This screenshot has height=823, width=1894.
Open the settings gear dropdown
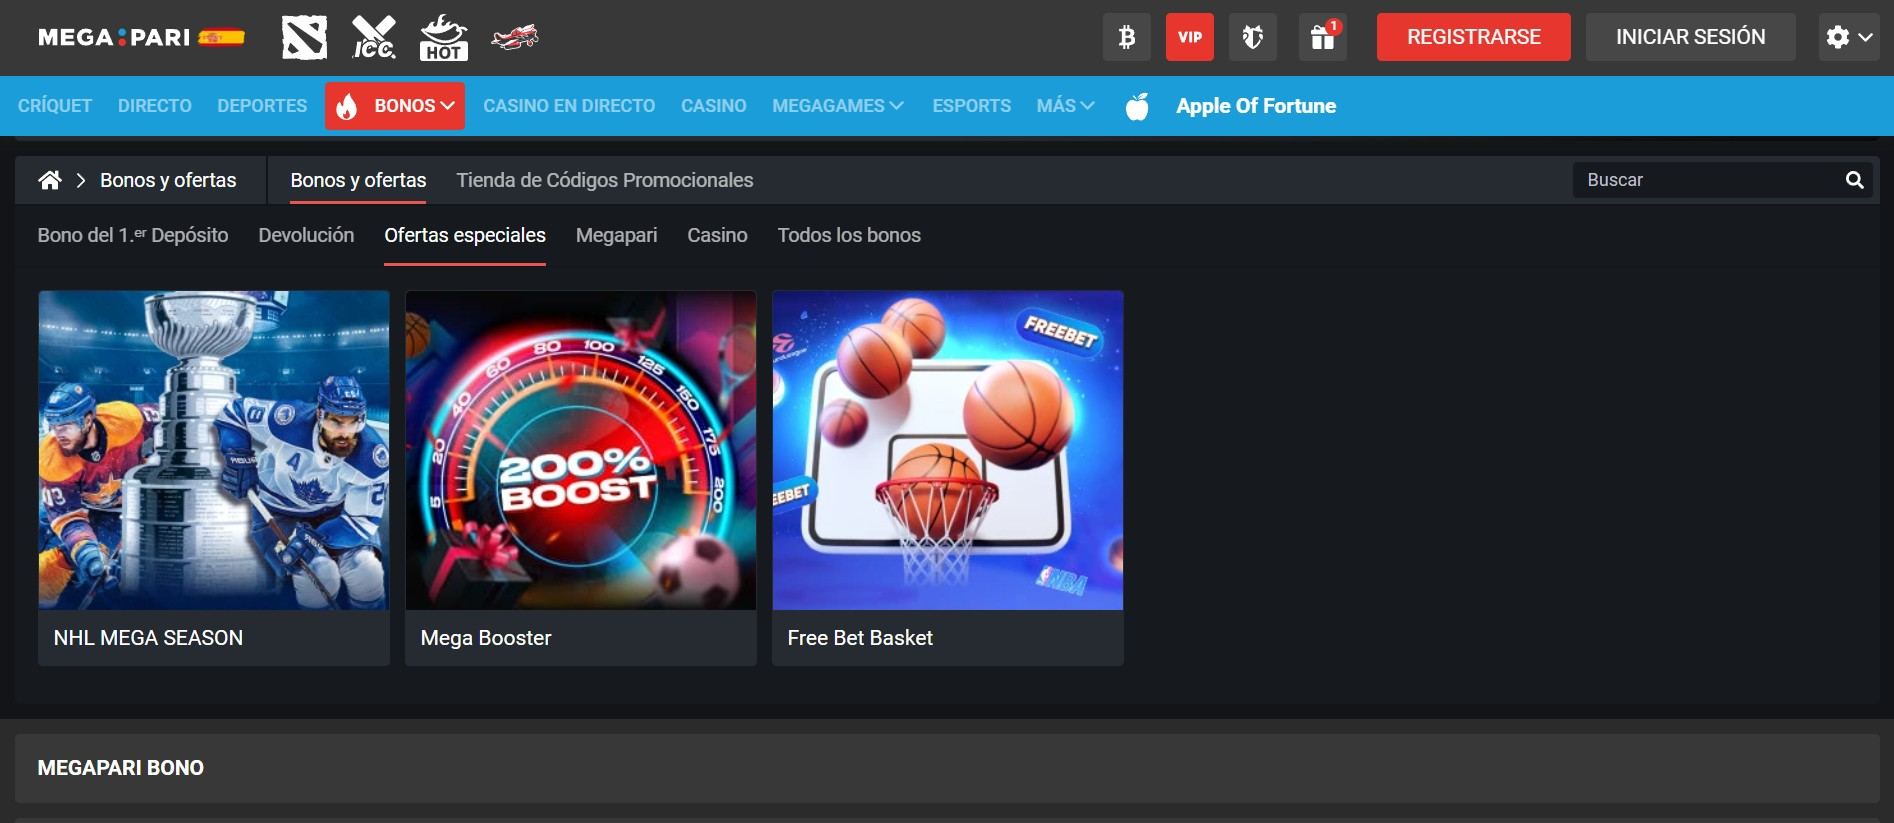pos(1849,37)
